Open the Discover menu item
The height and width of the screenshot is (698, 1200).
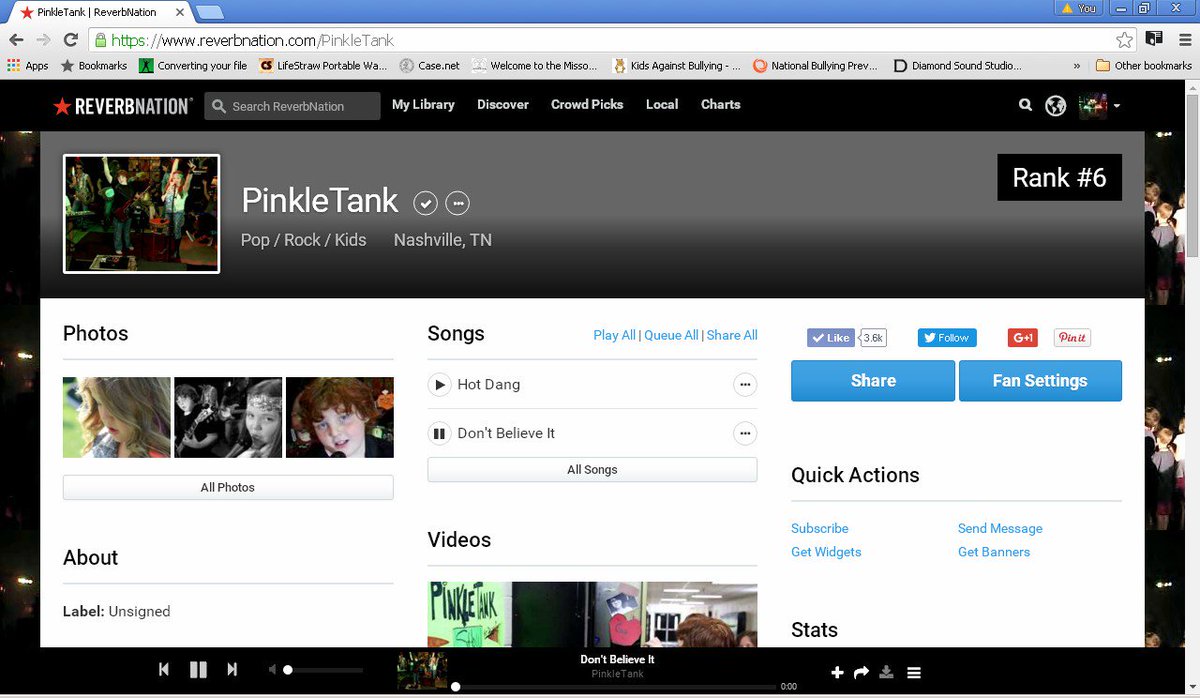[x=503, y=104]
